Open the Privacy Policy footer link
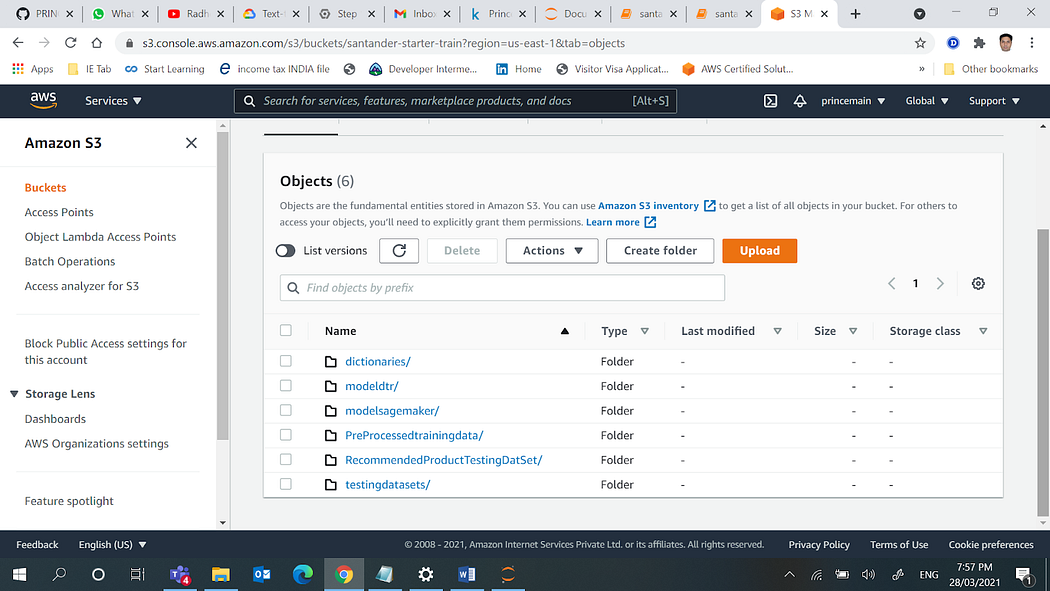 819,544
